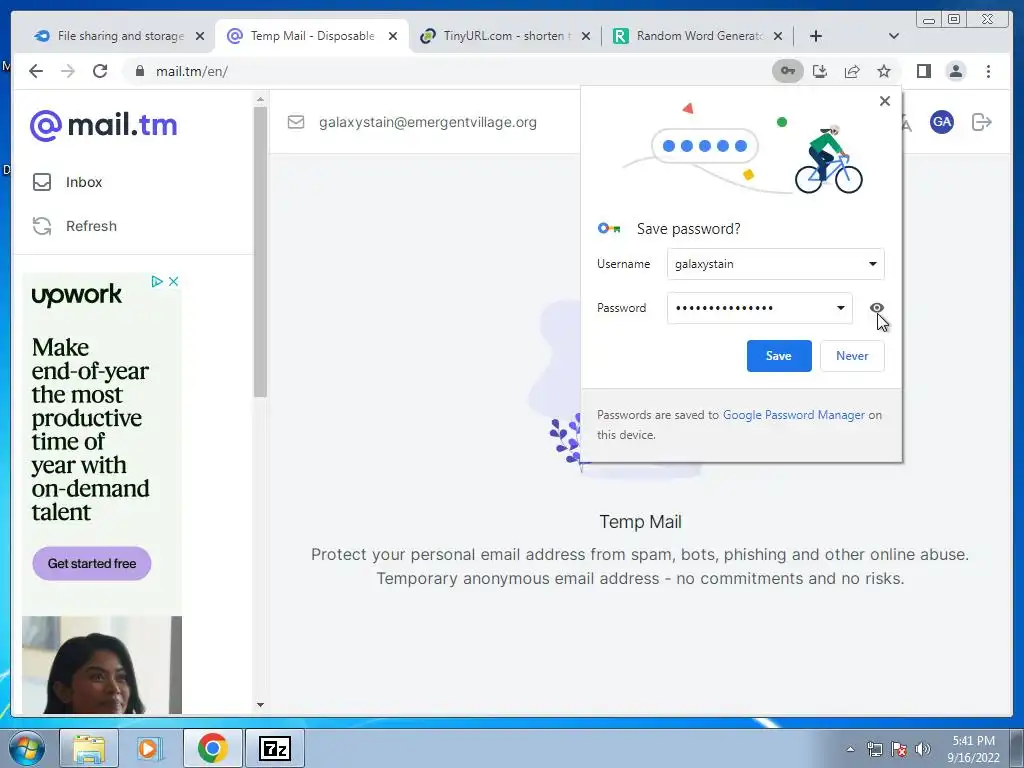Show the password with the eye icon
The width and height of the screenshot is (1024, 768).
[x=876, y=308]
